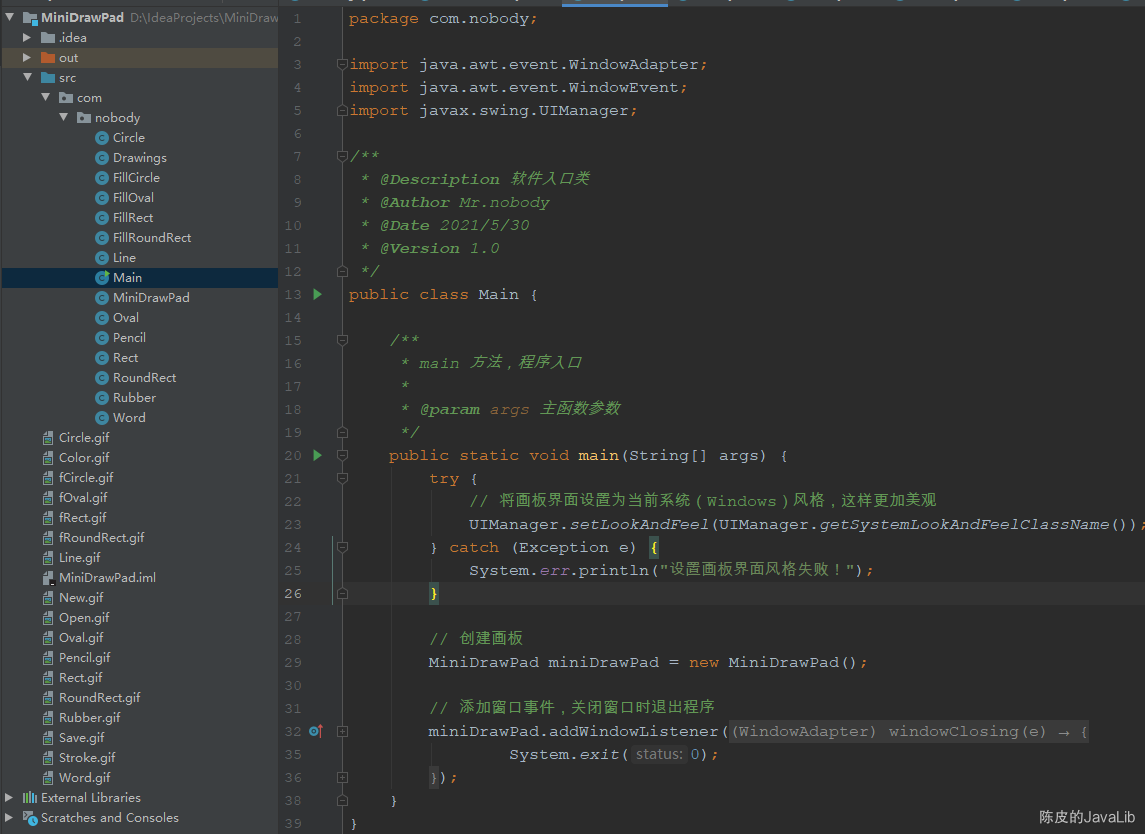This screenshot has height=834, width=1145.
Task: Select the Rubber class icon
Action: [102, 398]
